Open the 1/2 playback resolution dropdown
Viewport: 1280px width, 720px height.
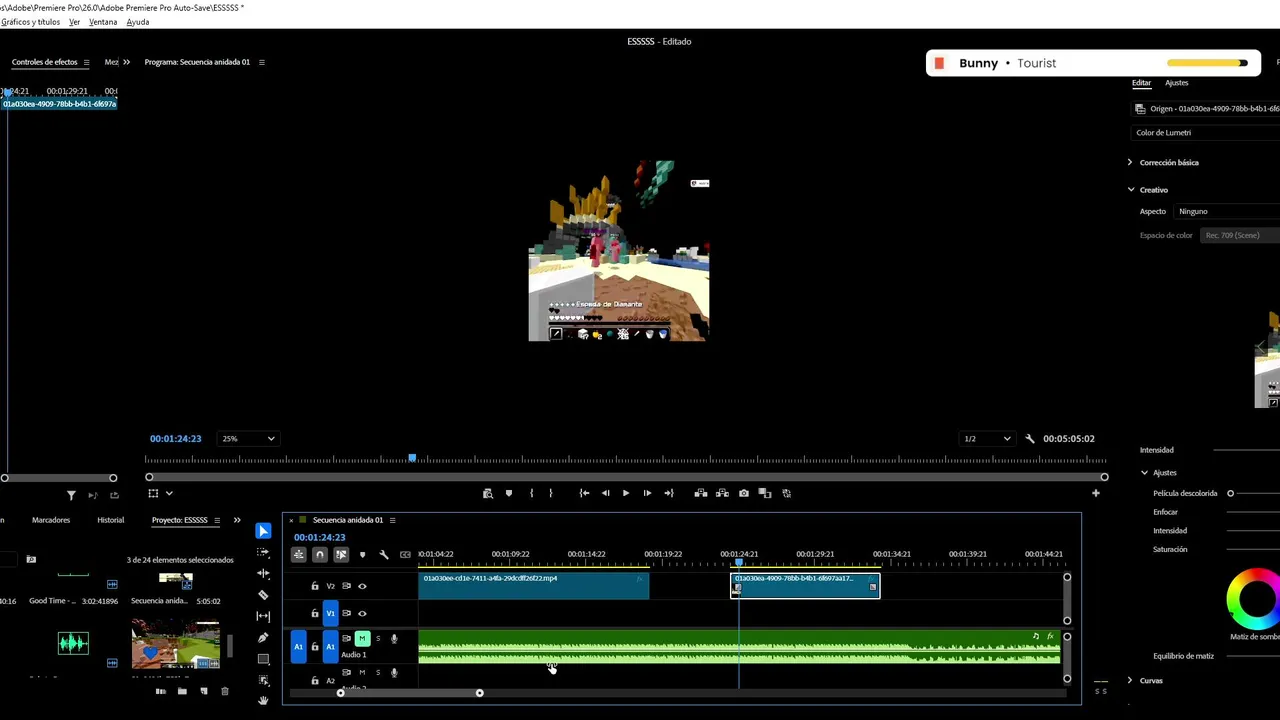tap(986, 439)
